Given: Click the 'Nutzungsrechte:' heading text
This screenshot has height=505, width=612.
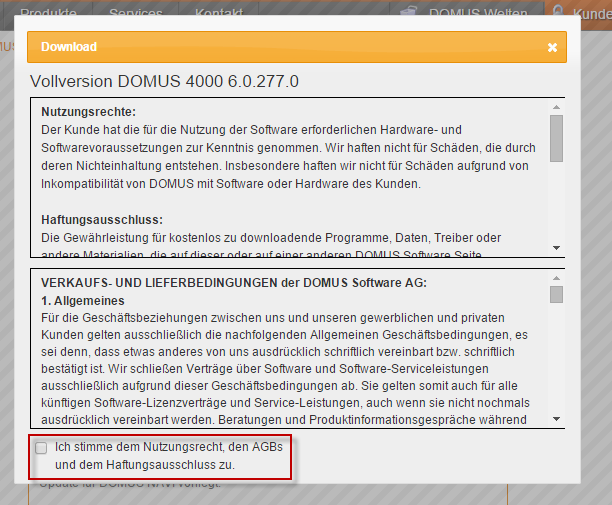Looking at the screenshot, I should pyautogui.click(x=89, y=112).
